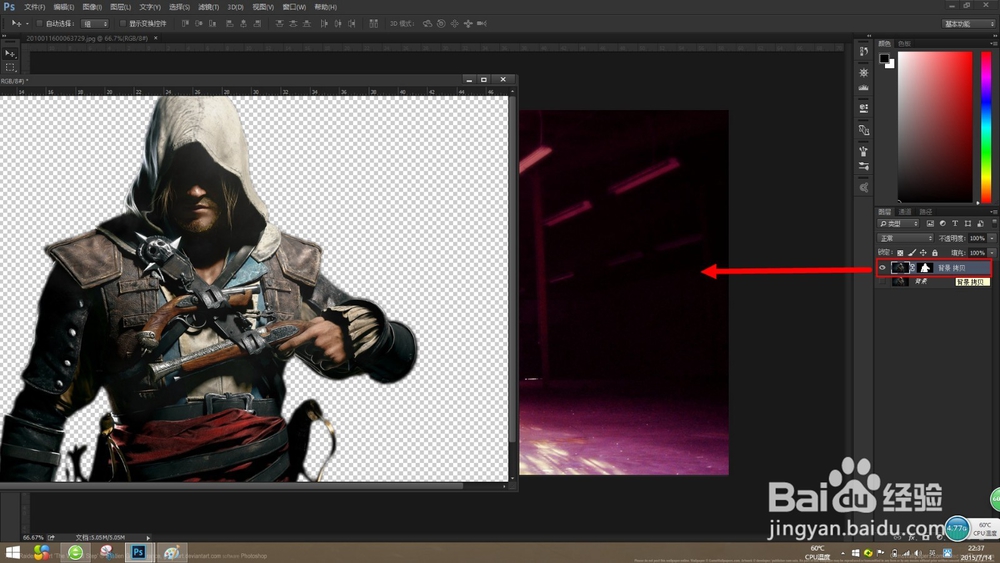
Task: Toggle lock transparent pixels in Layers
Action: 900,253
